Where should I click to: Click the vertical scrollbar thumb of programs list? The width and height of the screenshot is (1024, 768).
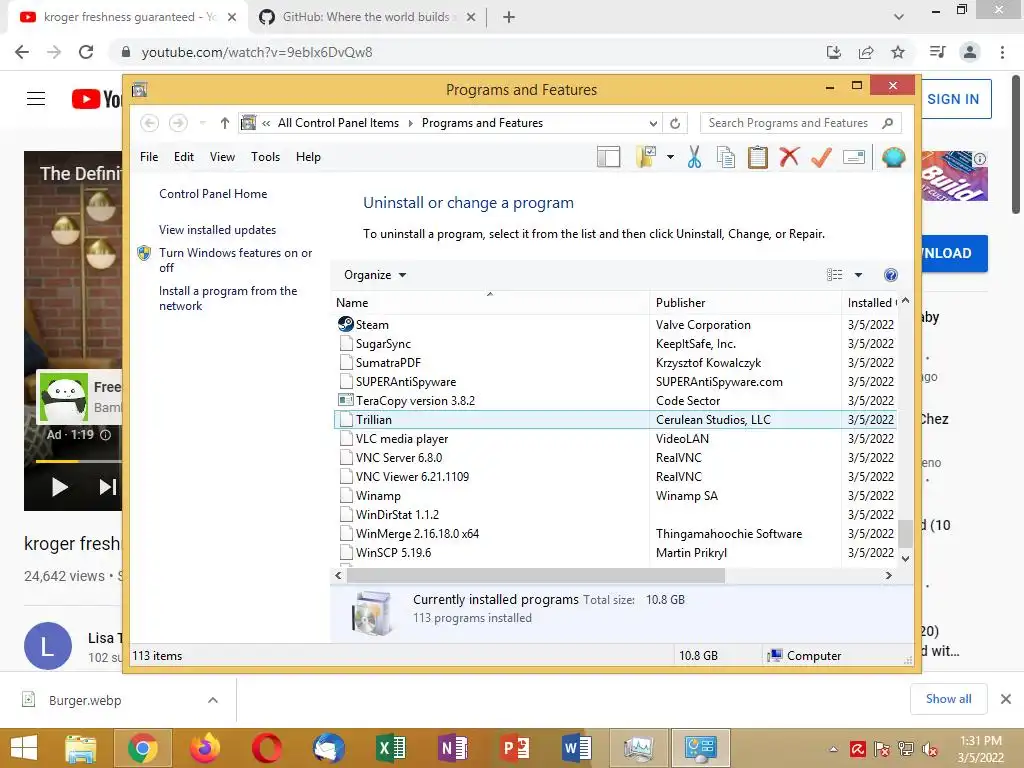pos(905,533)
